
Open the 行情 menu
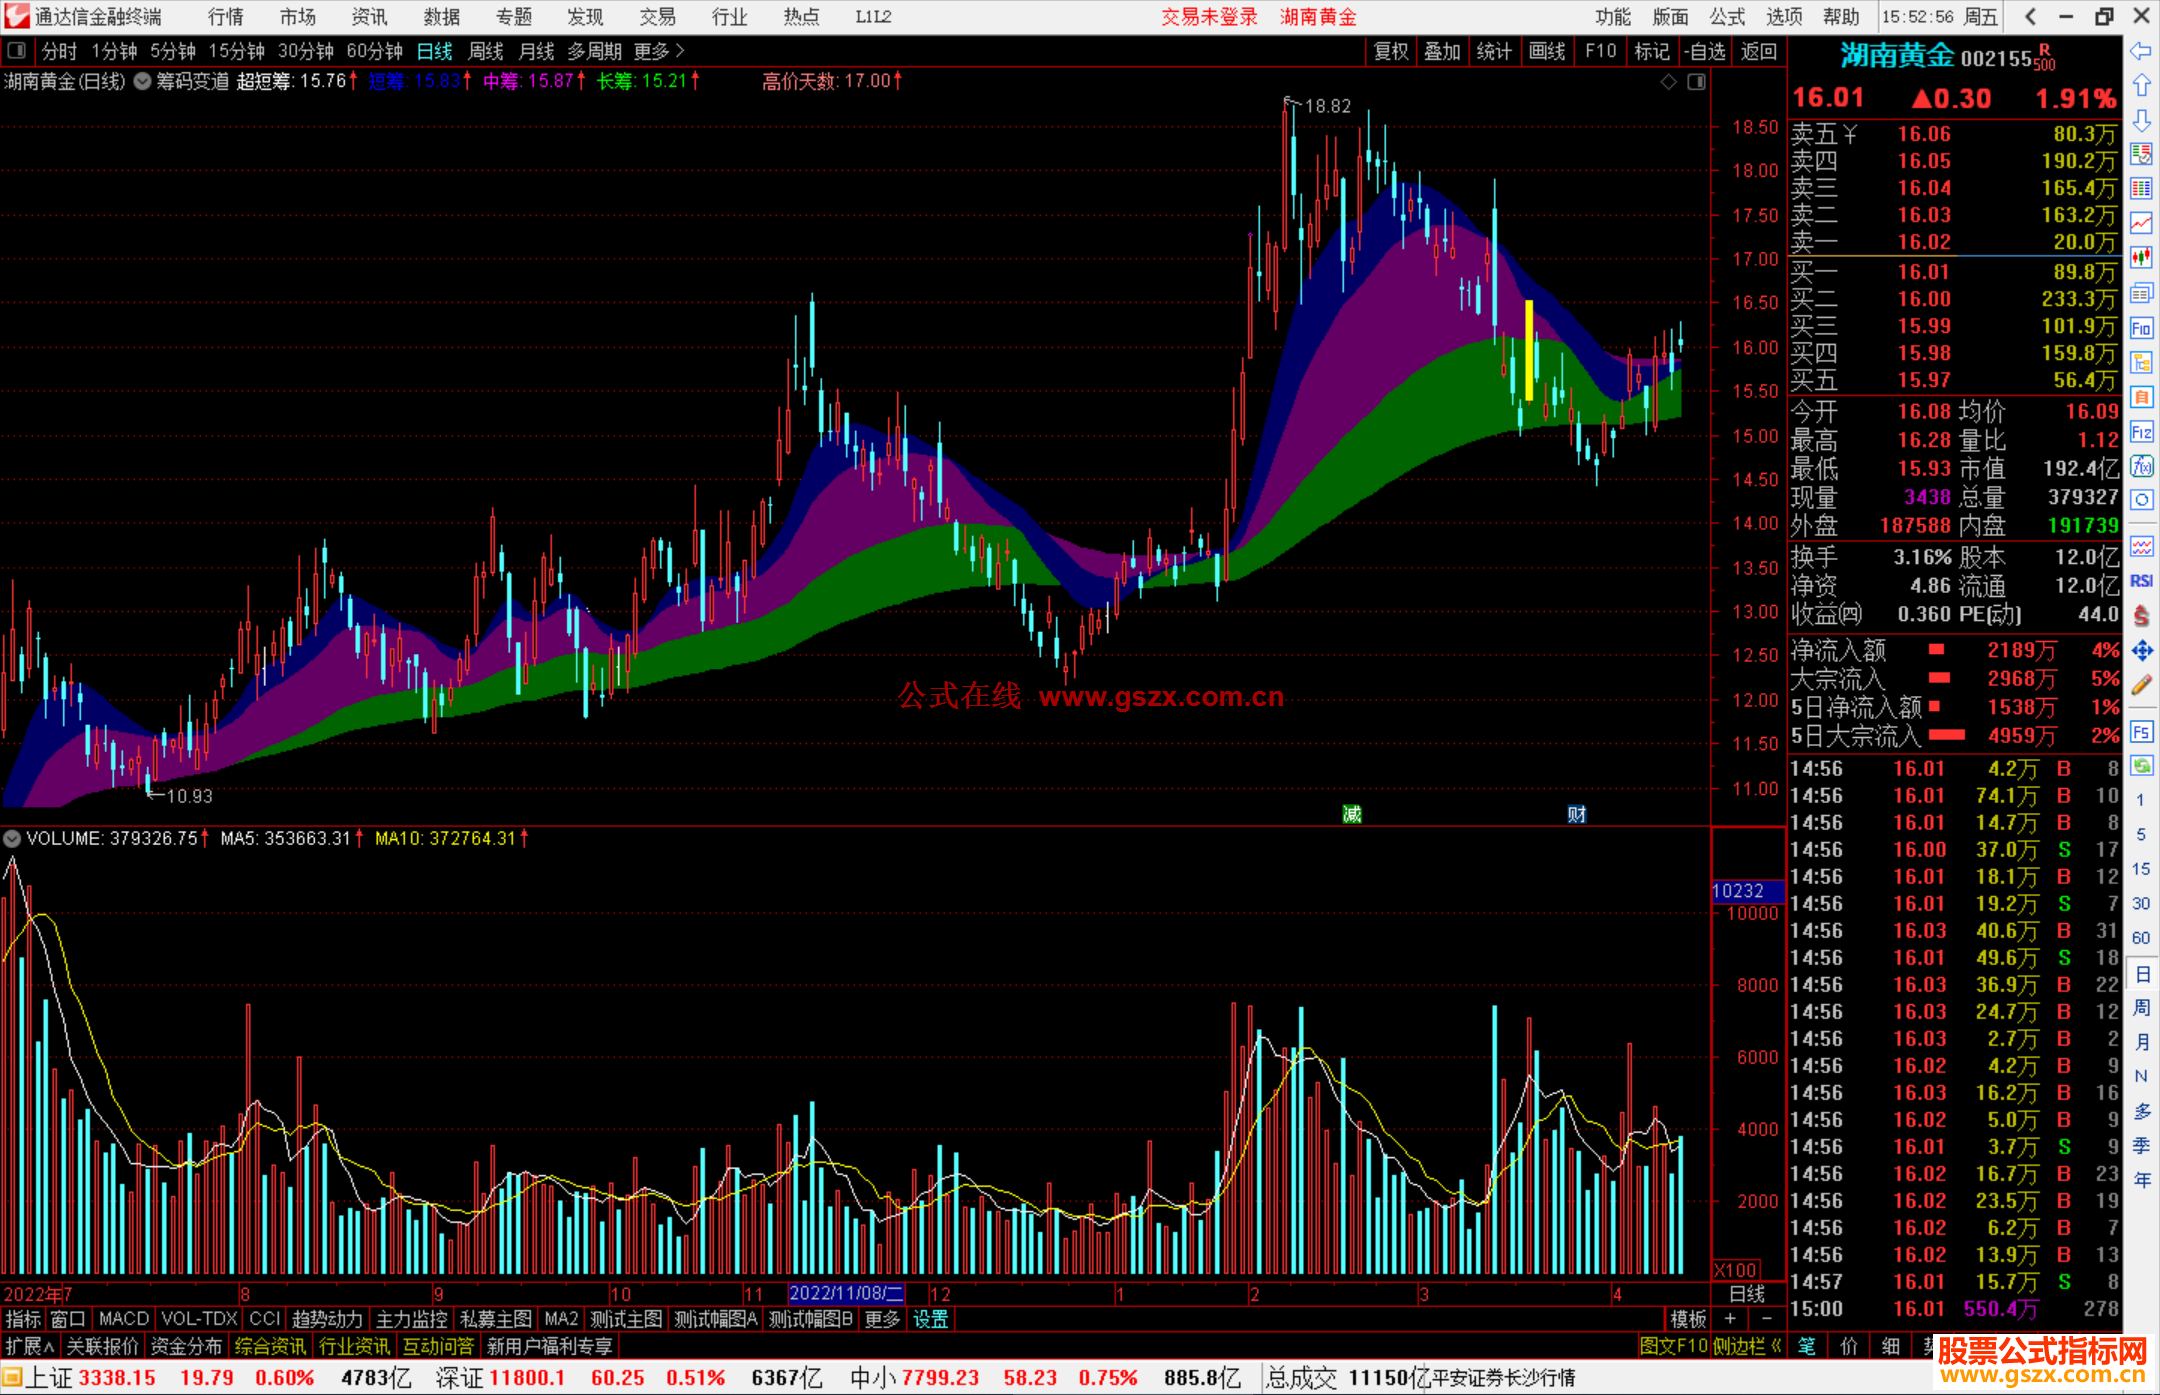click(x=225, y=17)
